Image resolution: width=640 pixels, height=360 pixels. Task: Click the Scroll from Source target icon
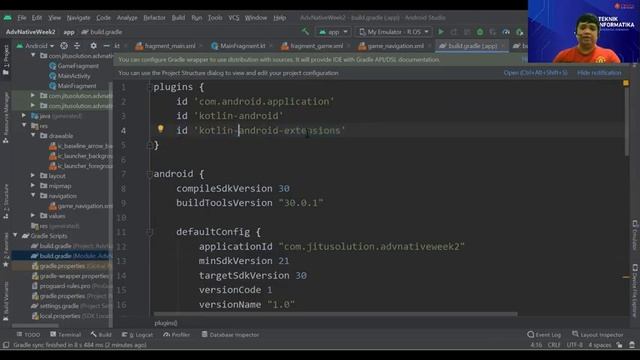[x=64, y=46]
